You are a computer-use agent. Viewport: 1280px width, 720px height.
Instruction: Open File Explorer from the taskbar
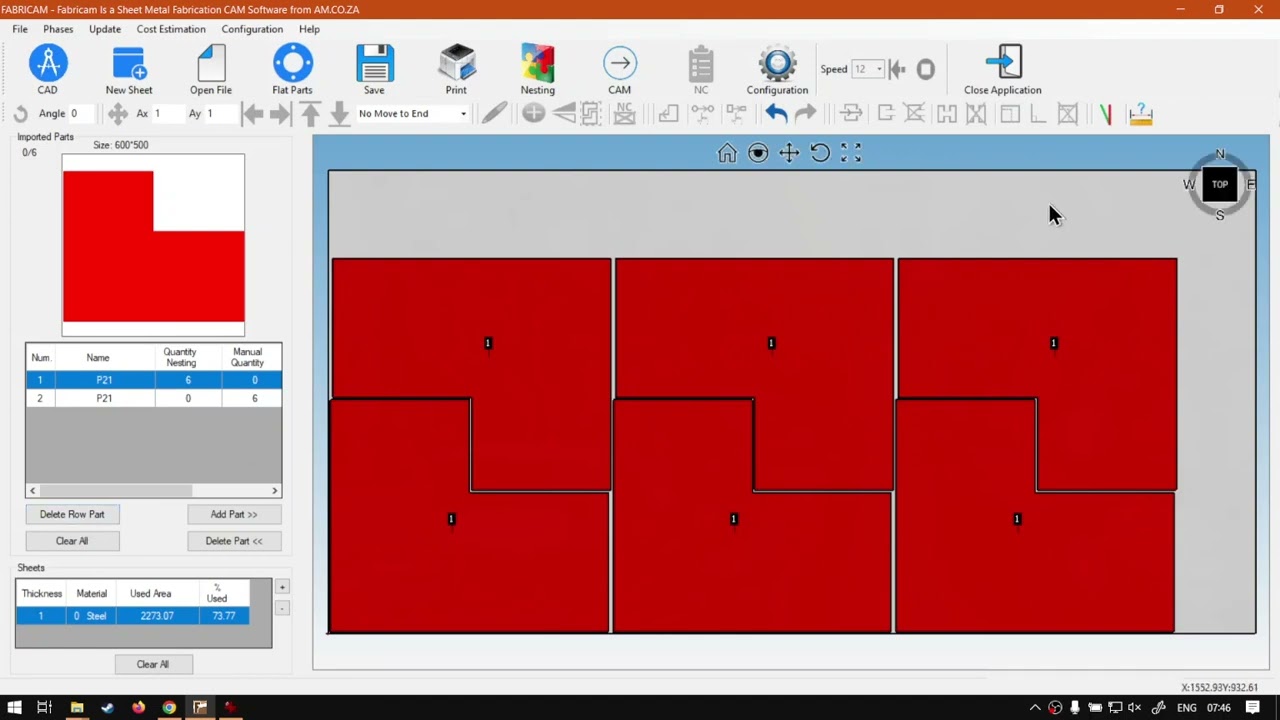click(x=76, y=708)
